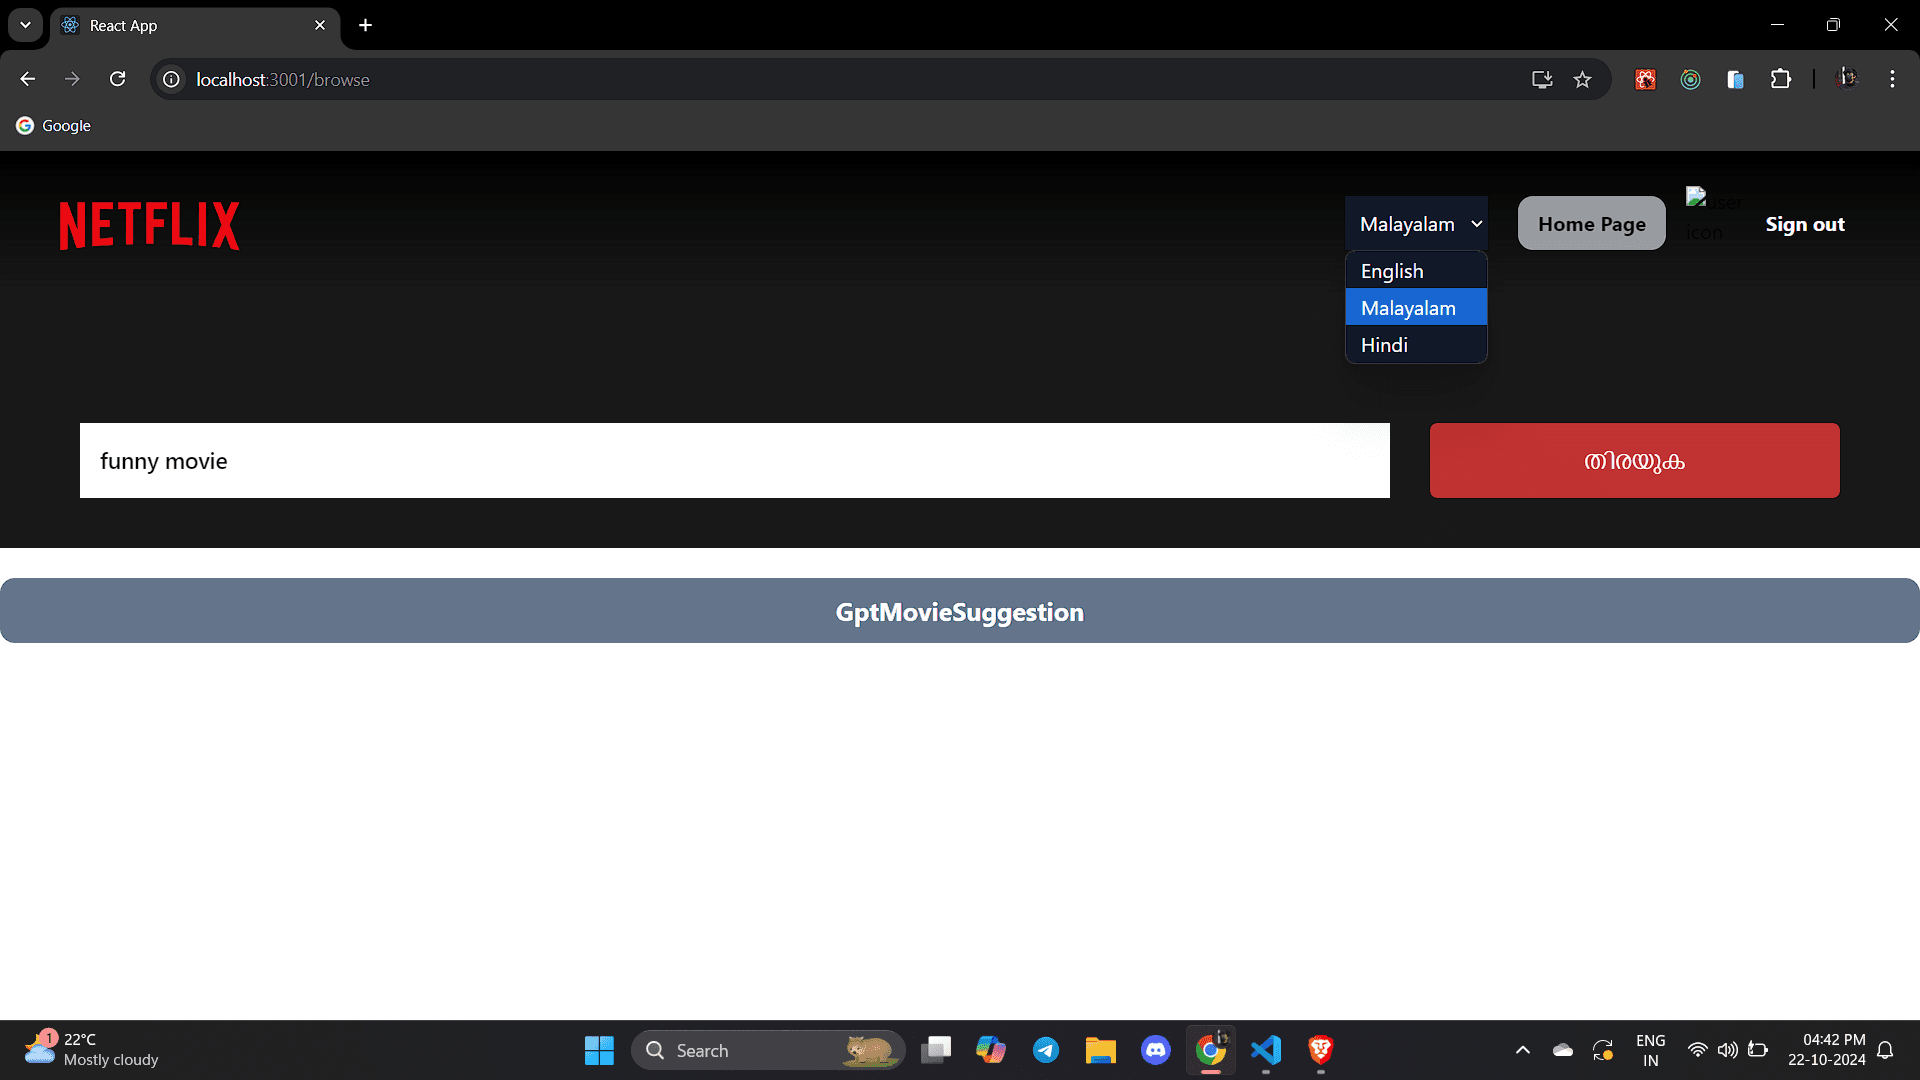Viewport: 1920px width, 1080px height.
Task: Open the volume speaker tray icon
Action: click(1727, 1050)
